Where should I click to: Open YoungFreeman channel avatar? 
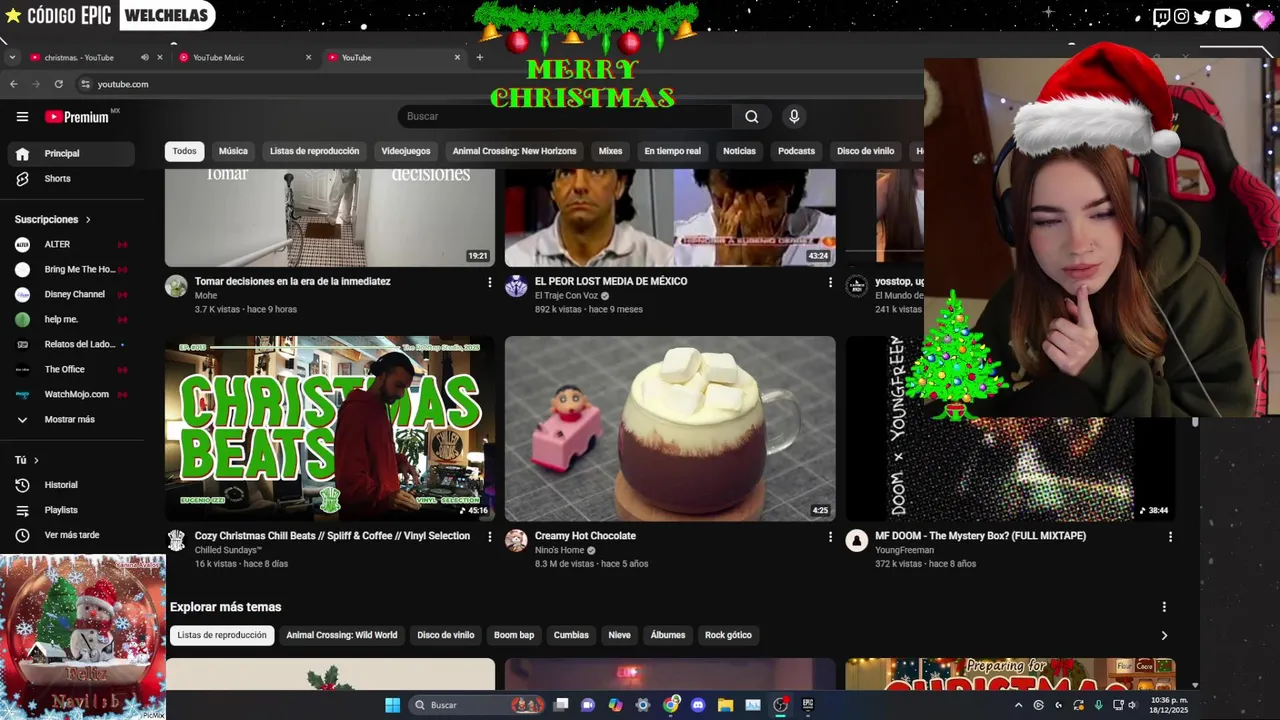tap(856, 541)
